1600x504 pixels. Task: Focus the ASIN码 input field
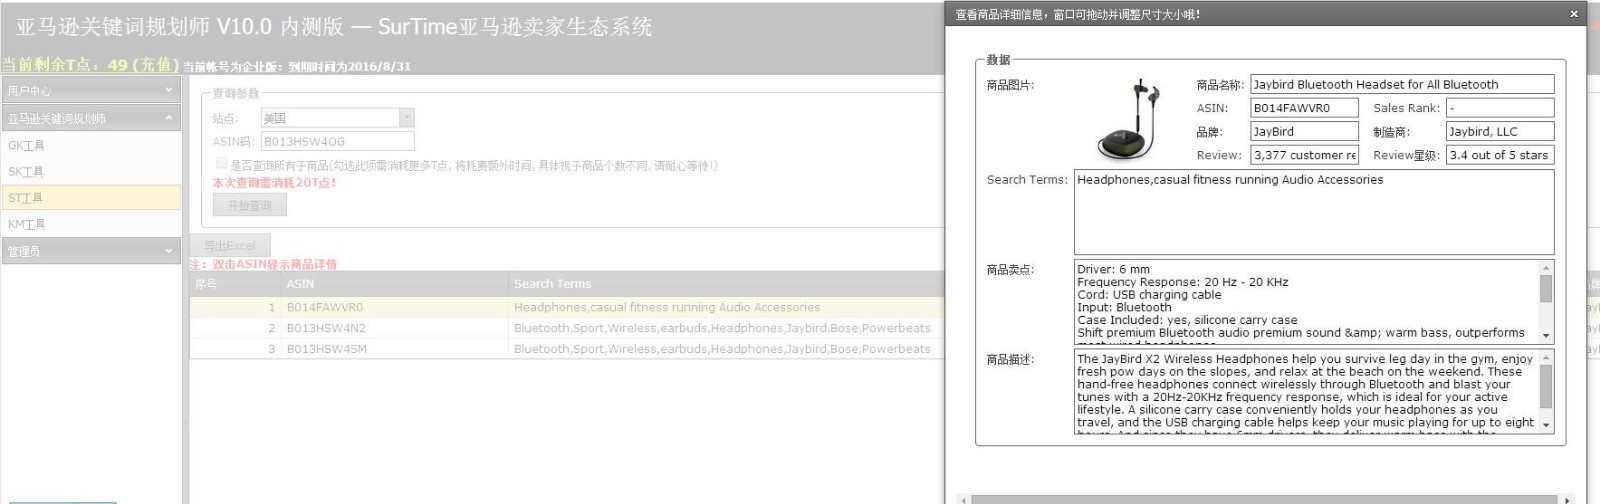click(337, 142)
